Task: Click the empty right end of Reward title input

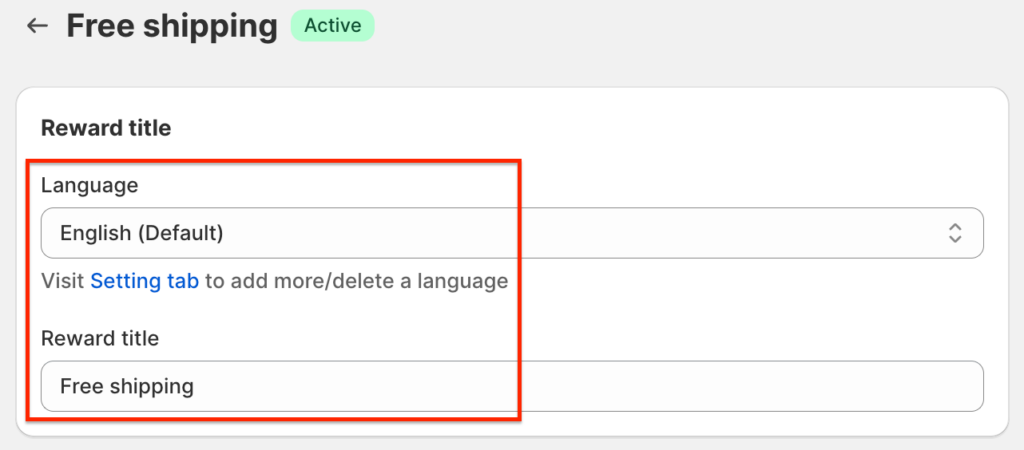Action: point(900,386)
